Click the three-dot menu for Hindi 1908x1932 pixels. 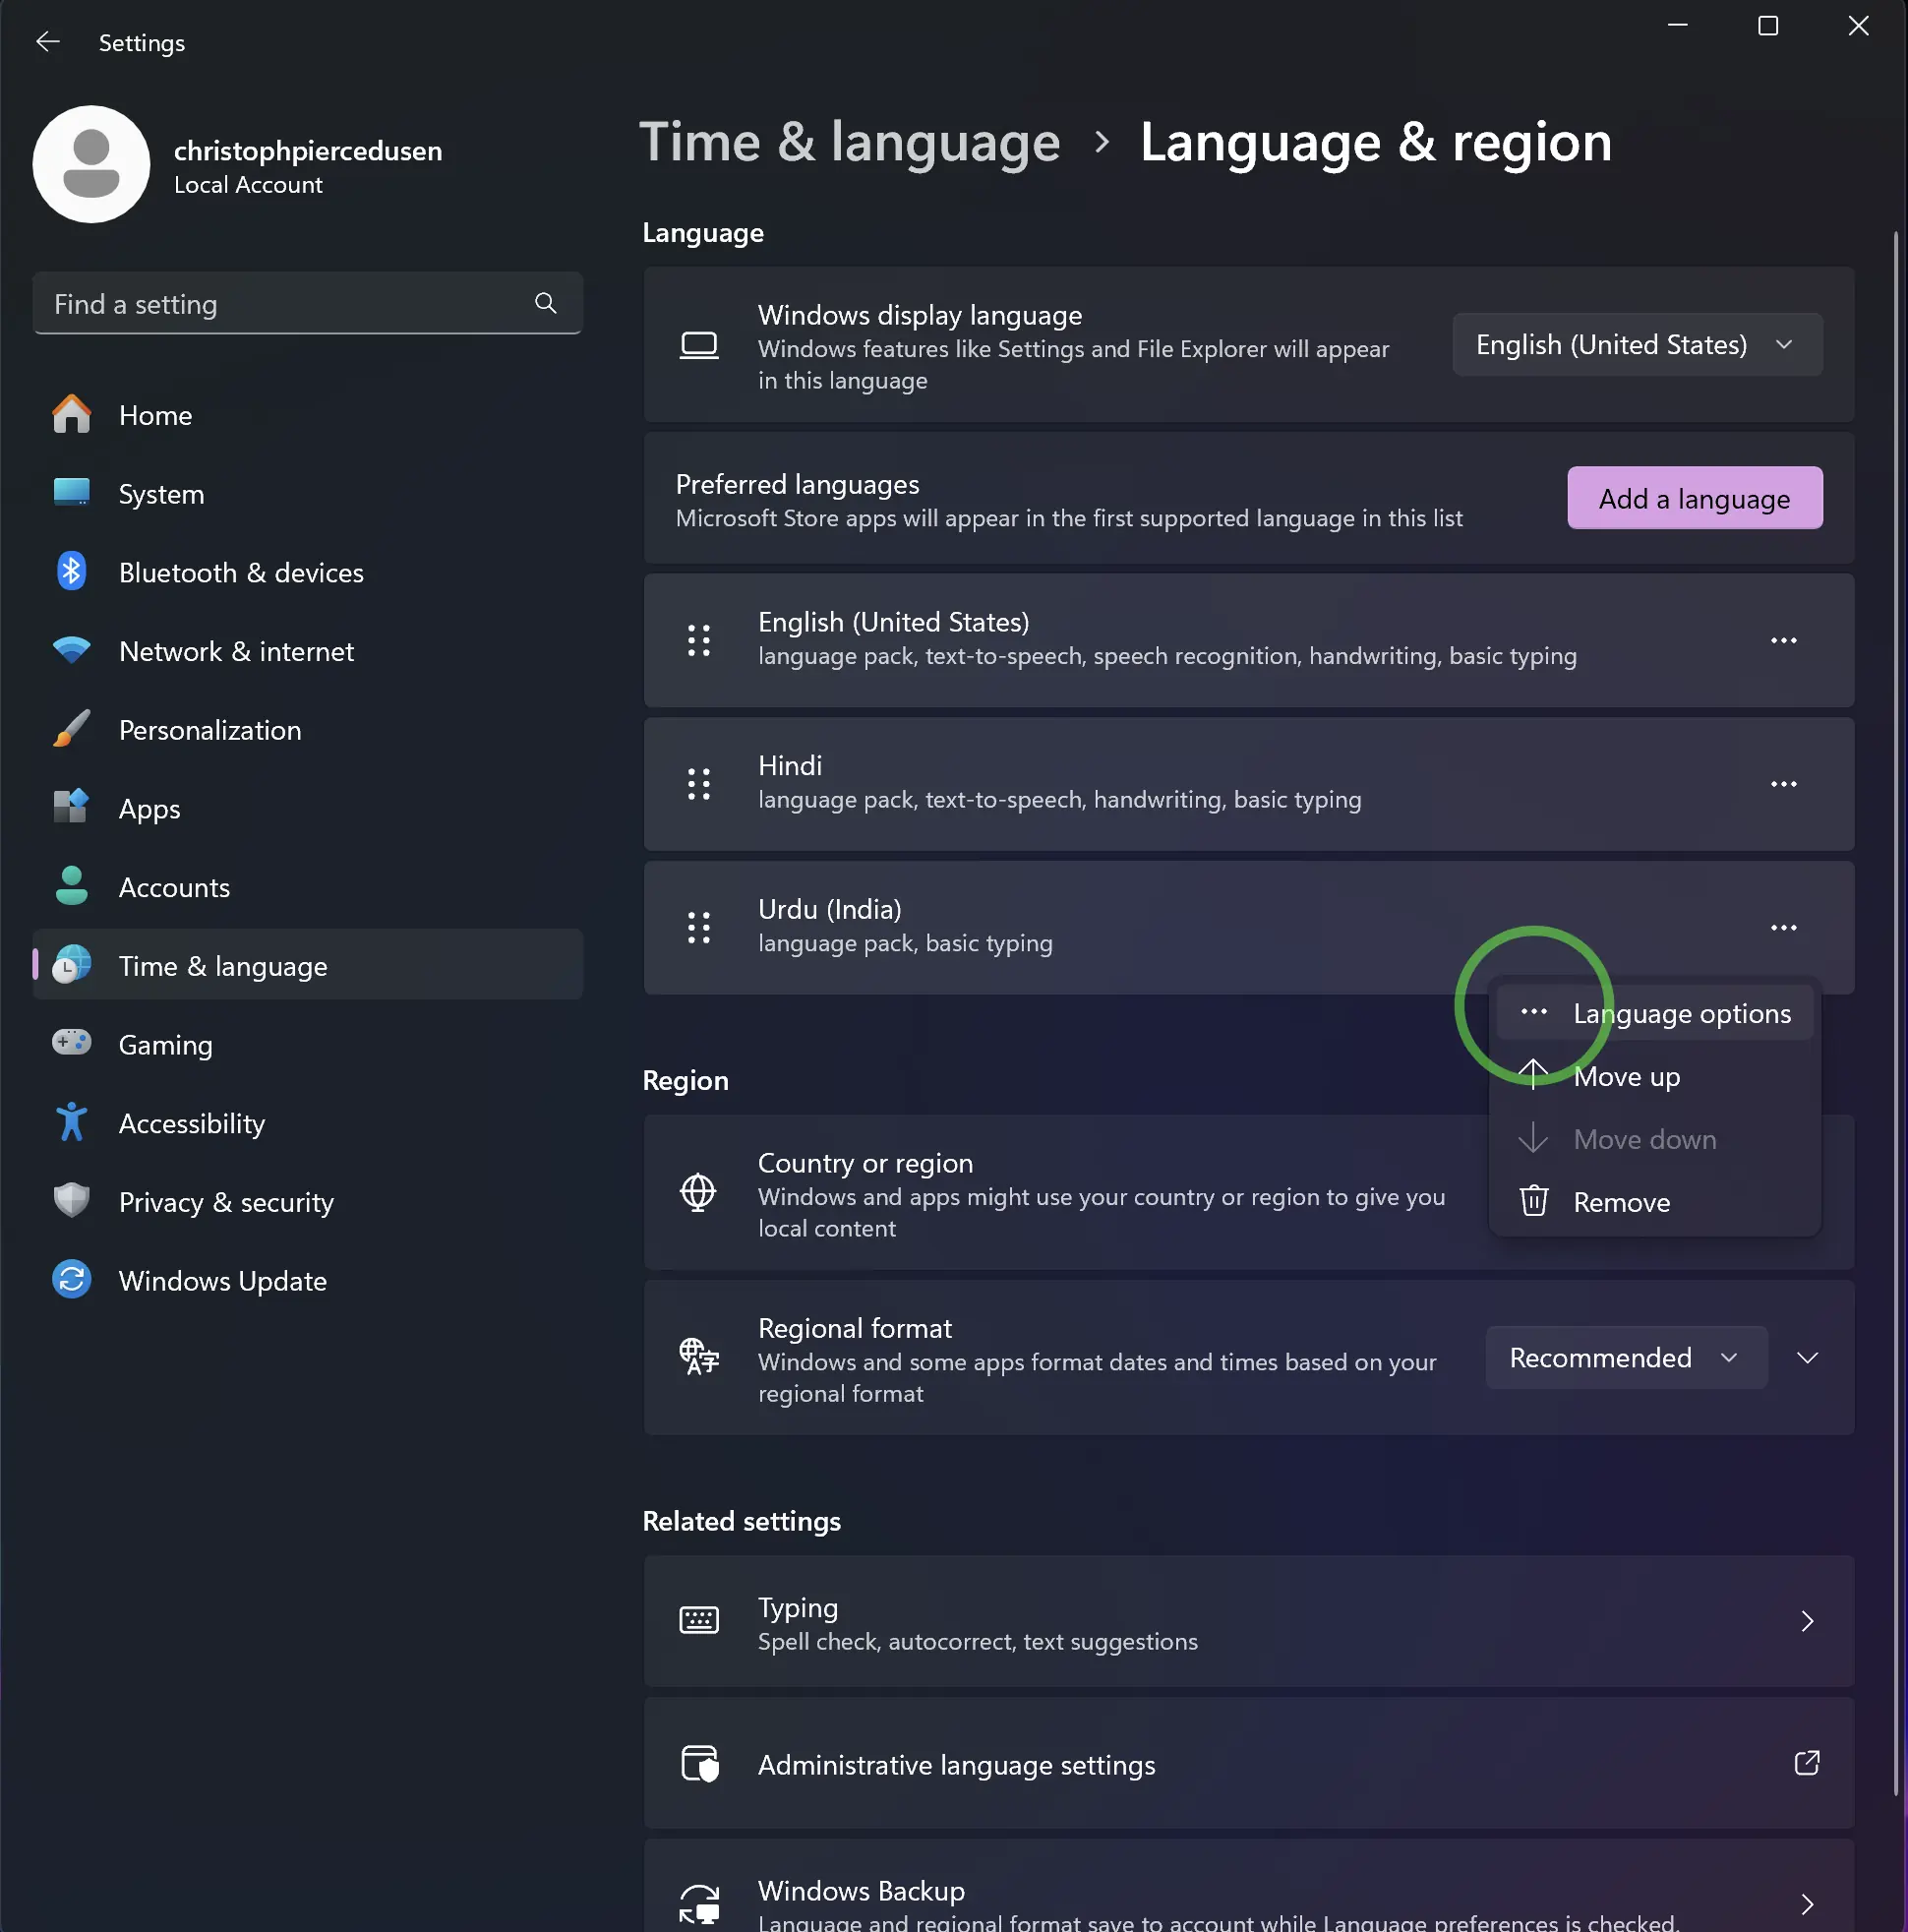(1784, 783)
